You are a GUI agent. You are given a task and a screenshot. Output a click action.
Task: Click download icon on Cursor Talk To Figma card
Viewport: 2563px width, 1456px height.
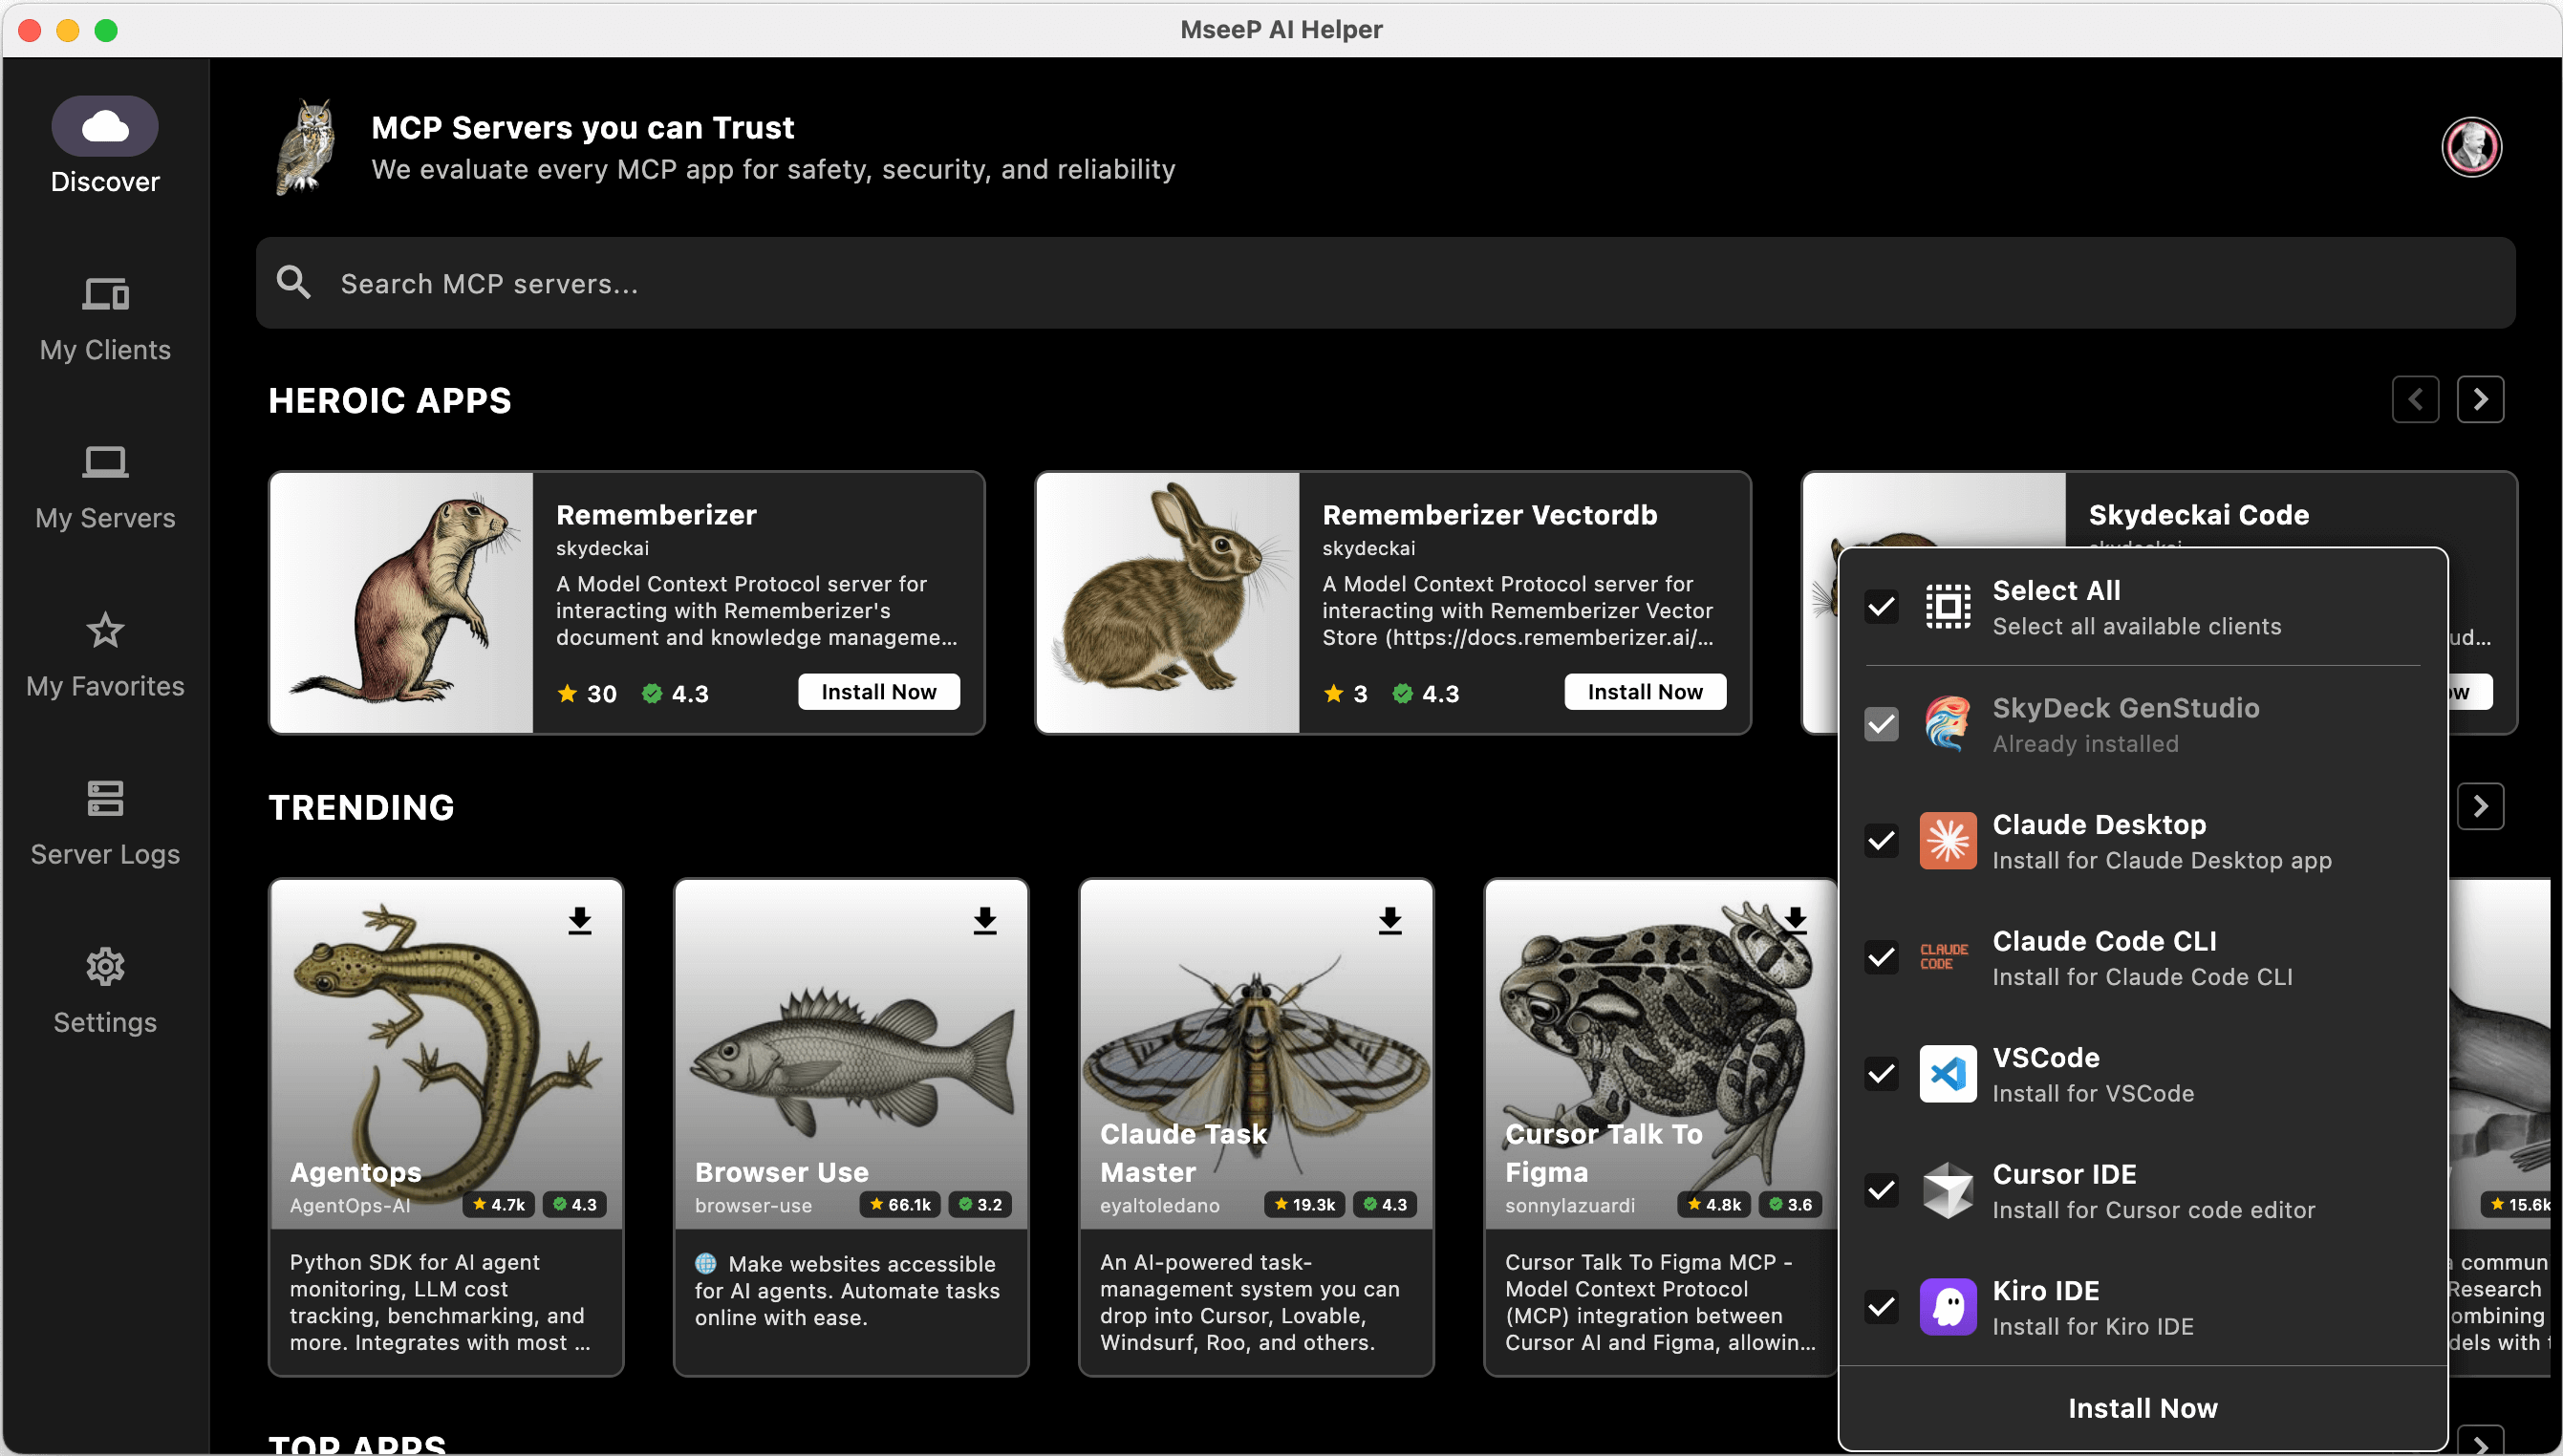(1795, 920)
